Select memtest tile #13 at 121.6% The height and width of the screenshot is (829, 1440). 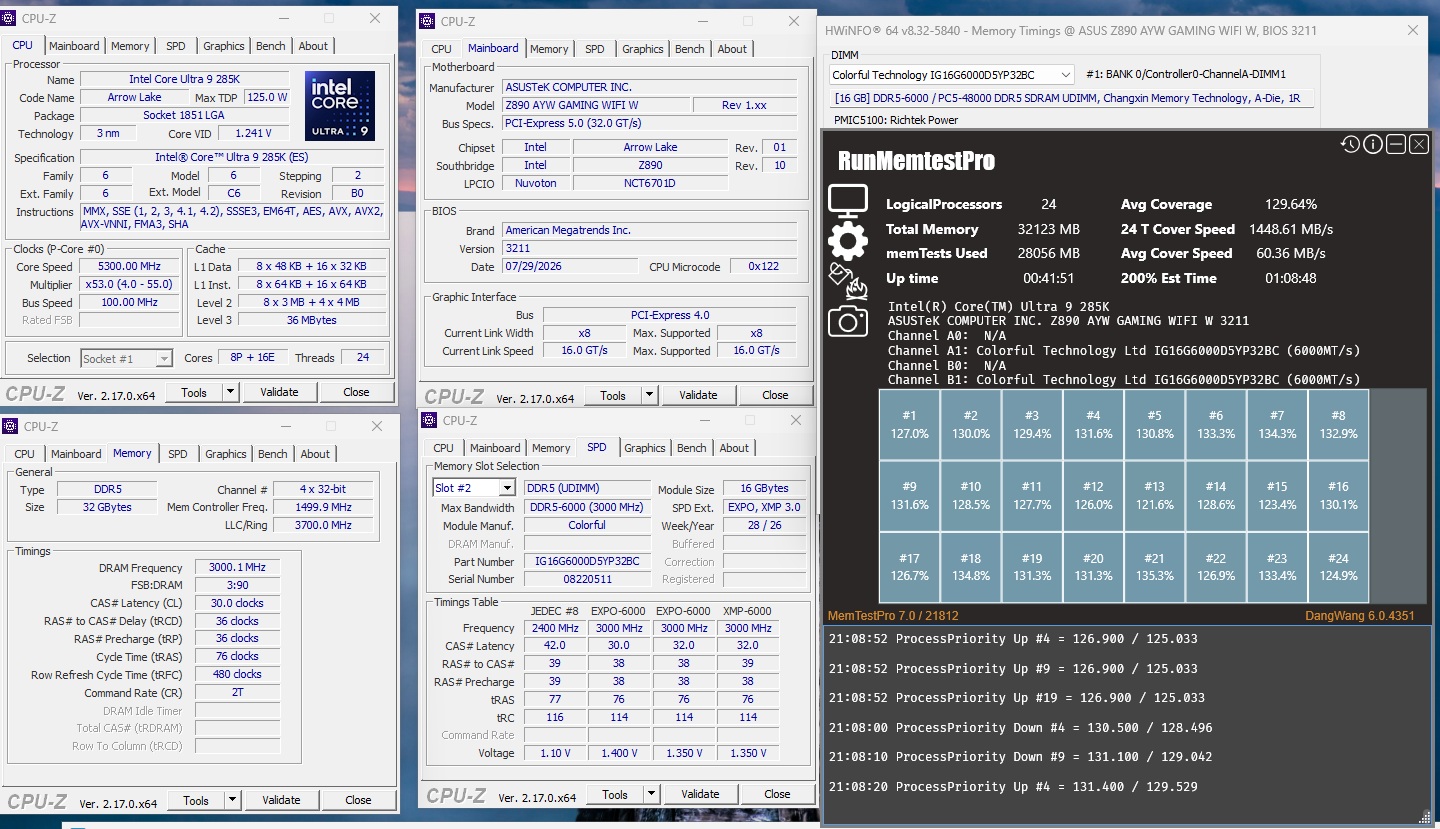(1154, 496)
